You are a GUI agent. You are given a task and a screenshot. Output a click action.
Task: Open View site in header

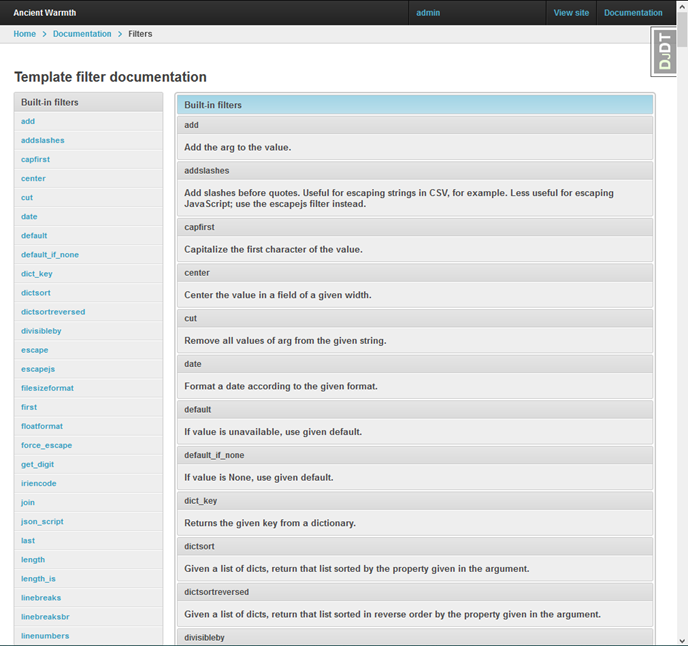pyautogui.click(x=571, y=13)
